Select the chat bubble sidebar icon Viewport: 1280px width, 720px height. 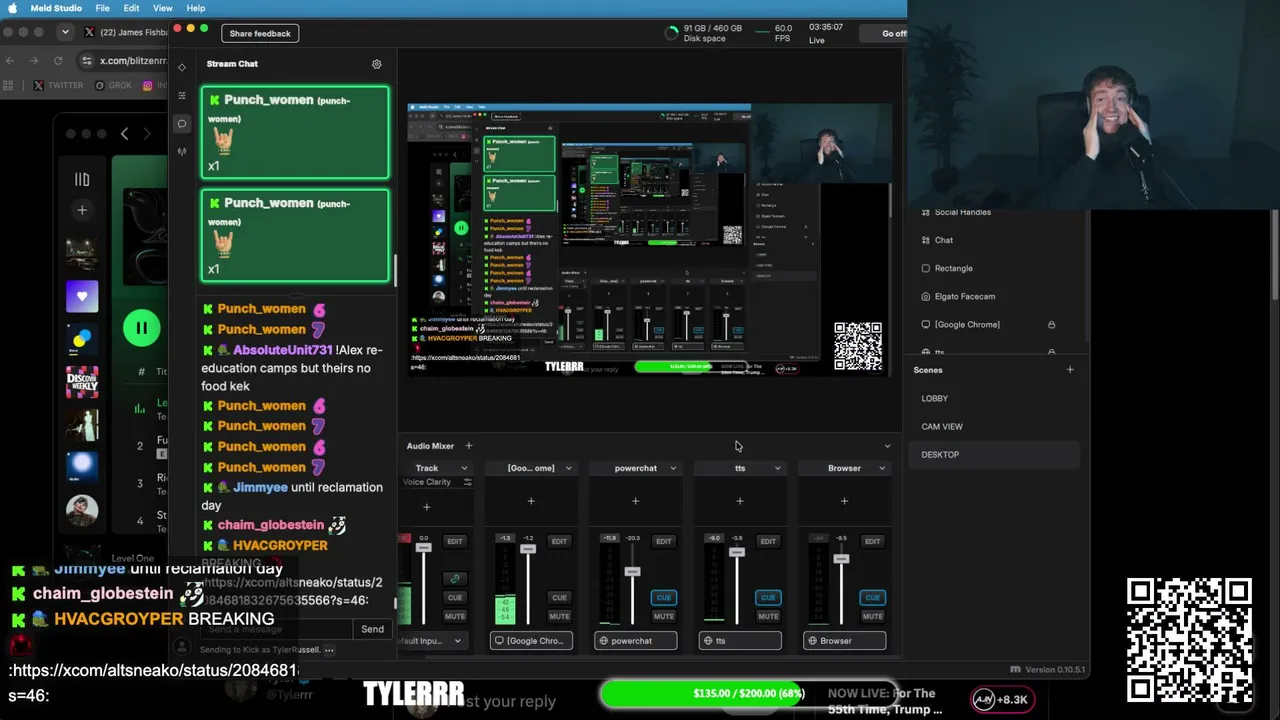pyautogui.click(x=182, y=124)
